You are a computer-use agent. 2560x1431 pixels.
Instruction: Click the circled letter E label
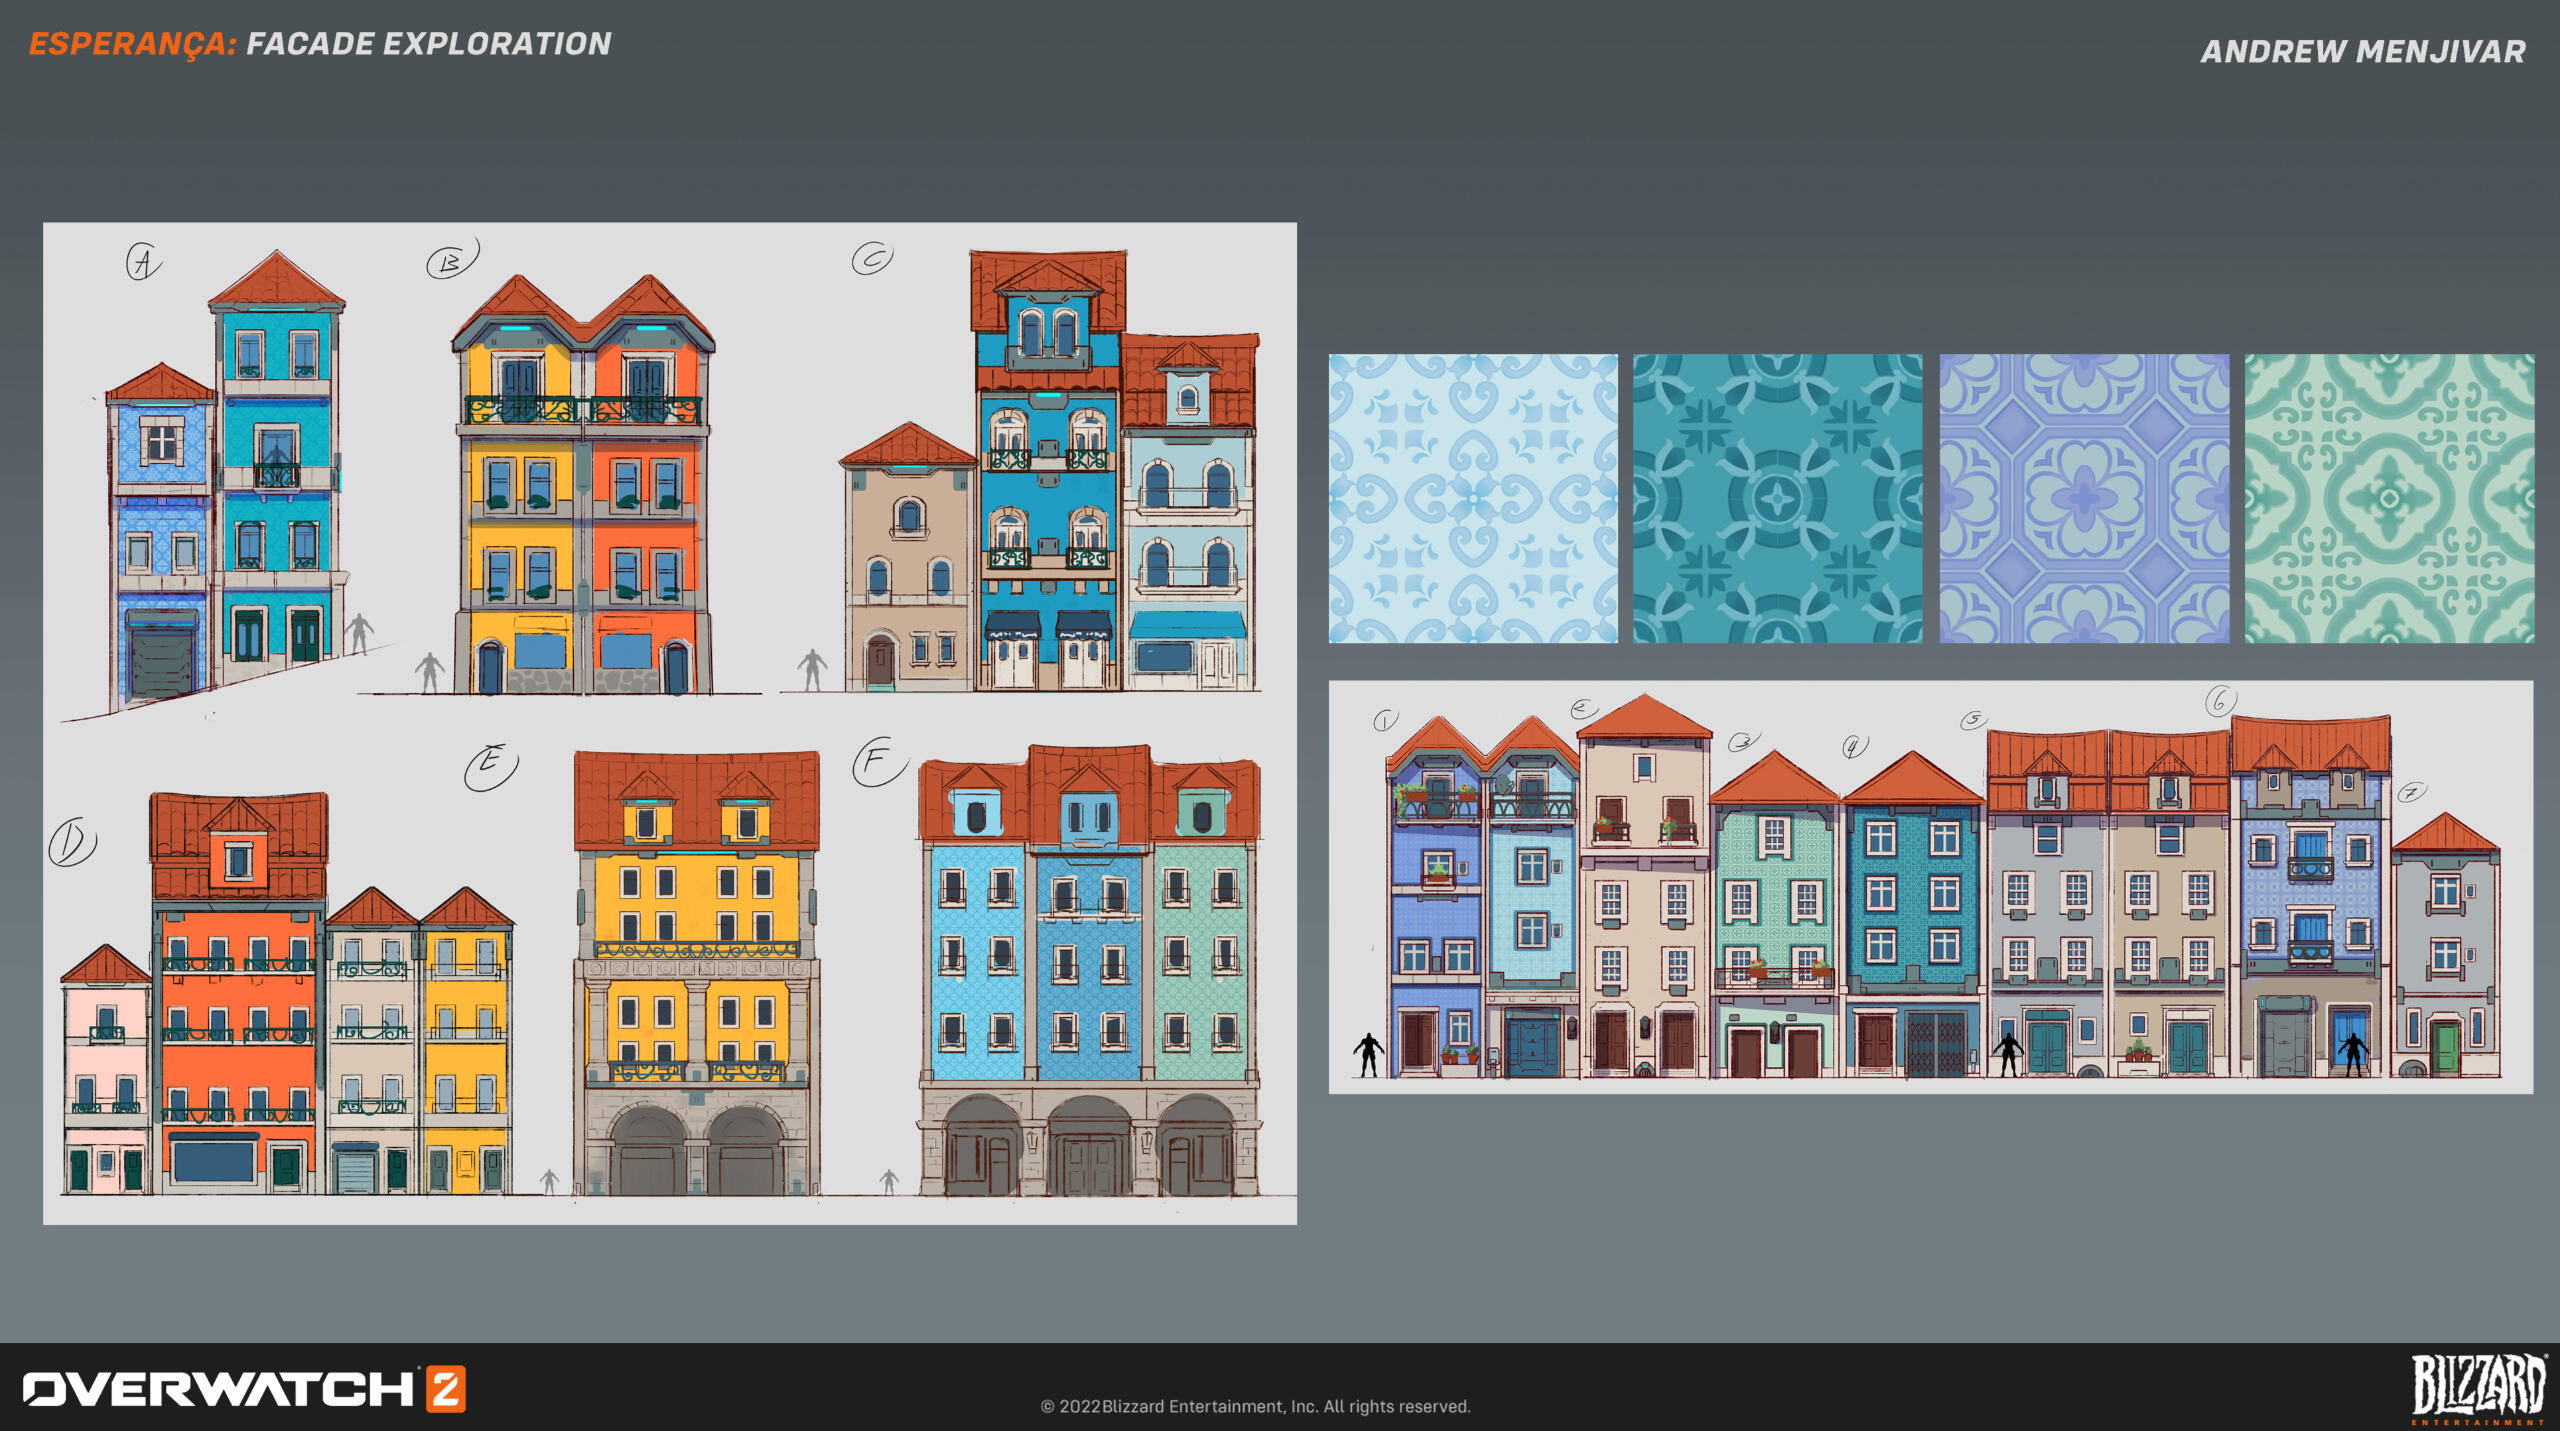(490, 766)
